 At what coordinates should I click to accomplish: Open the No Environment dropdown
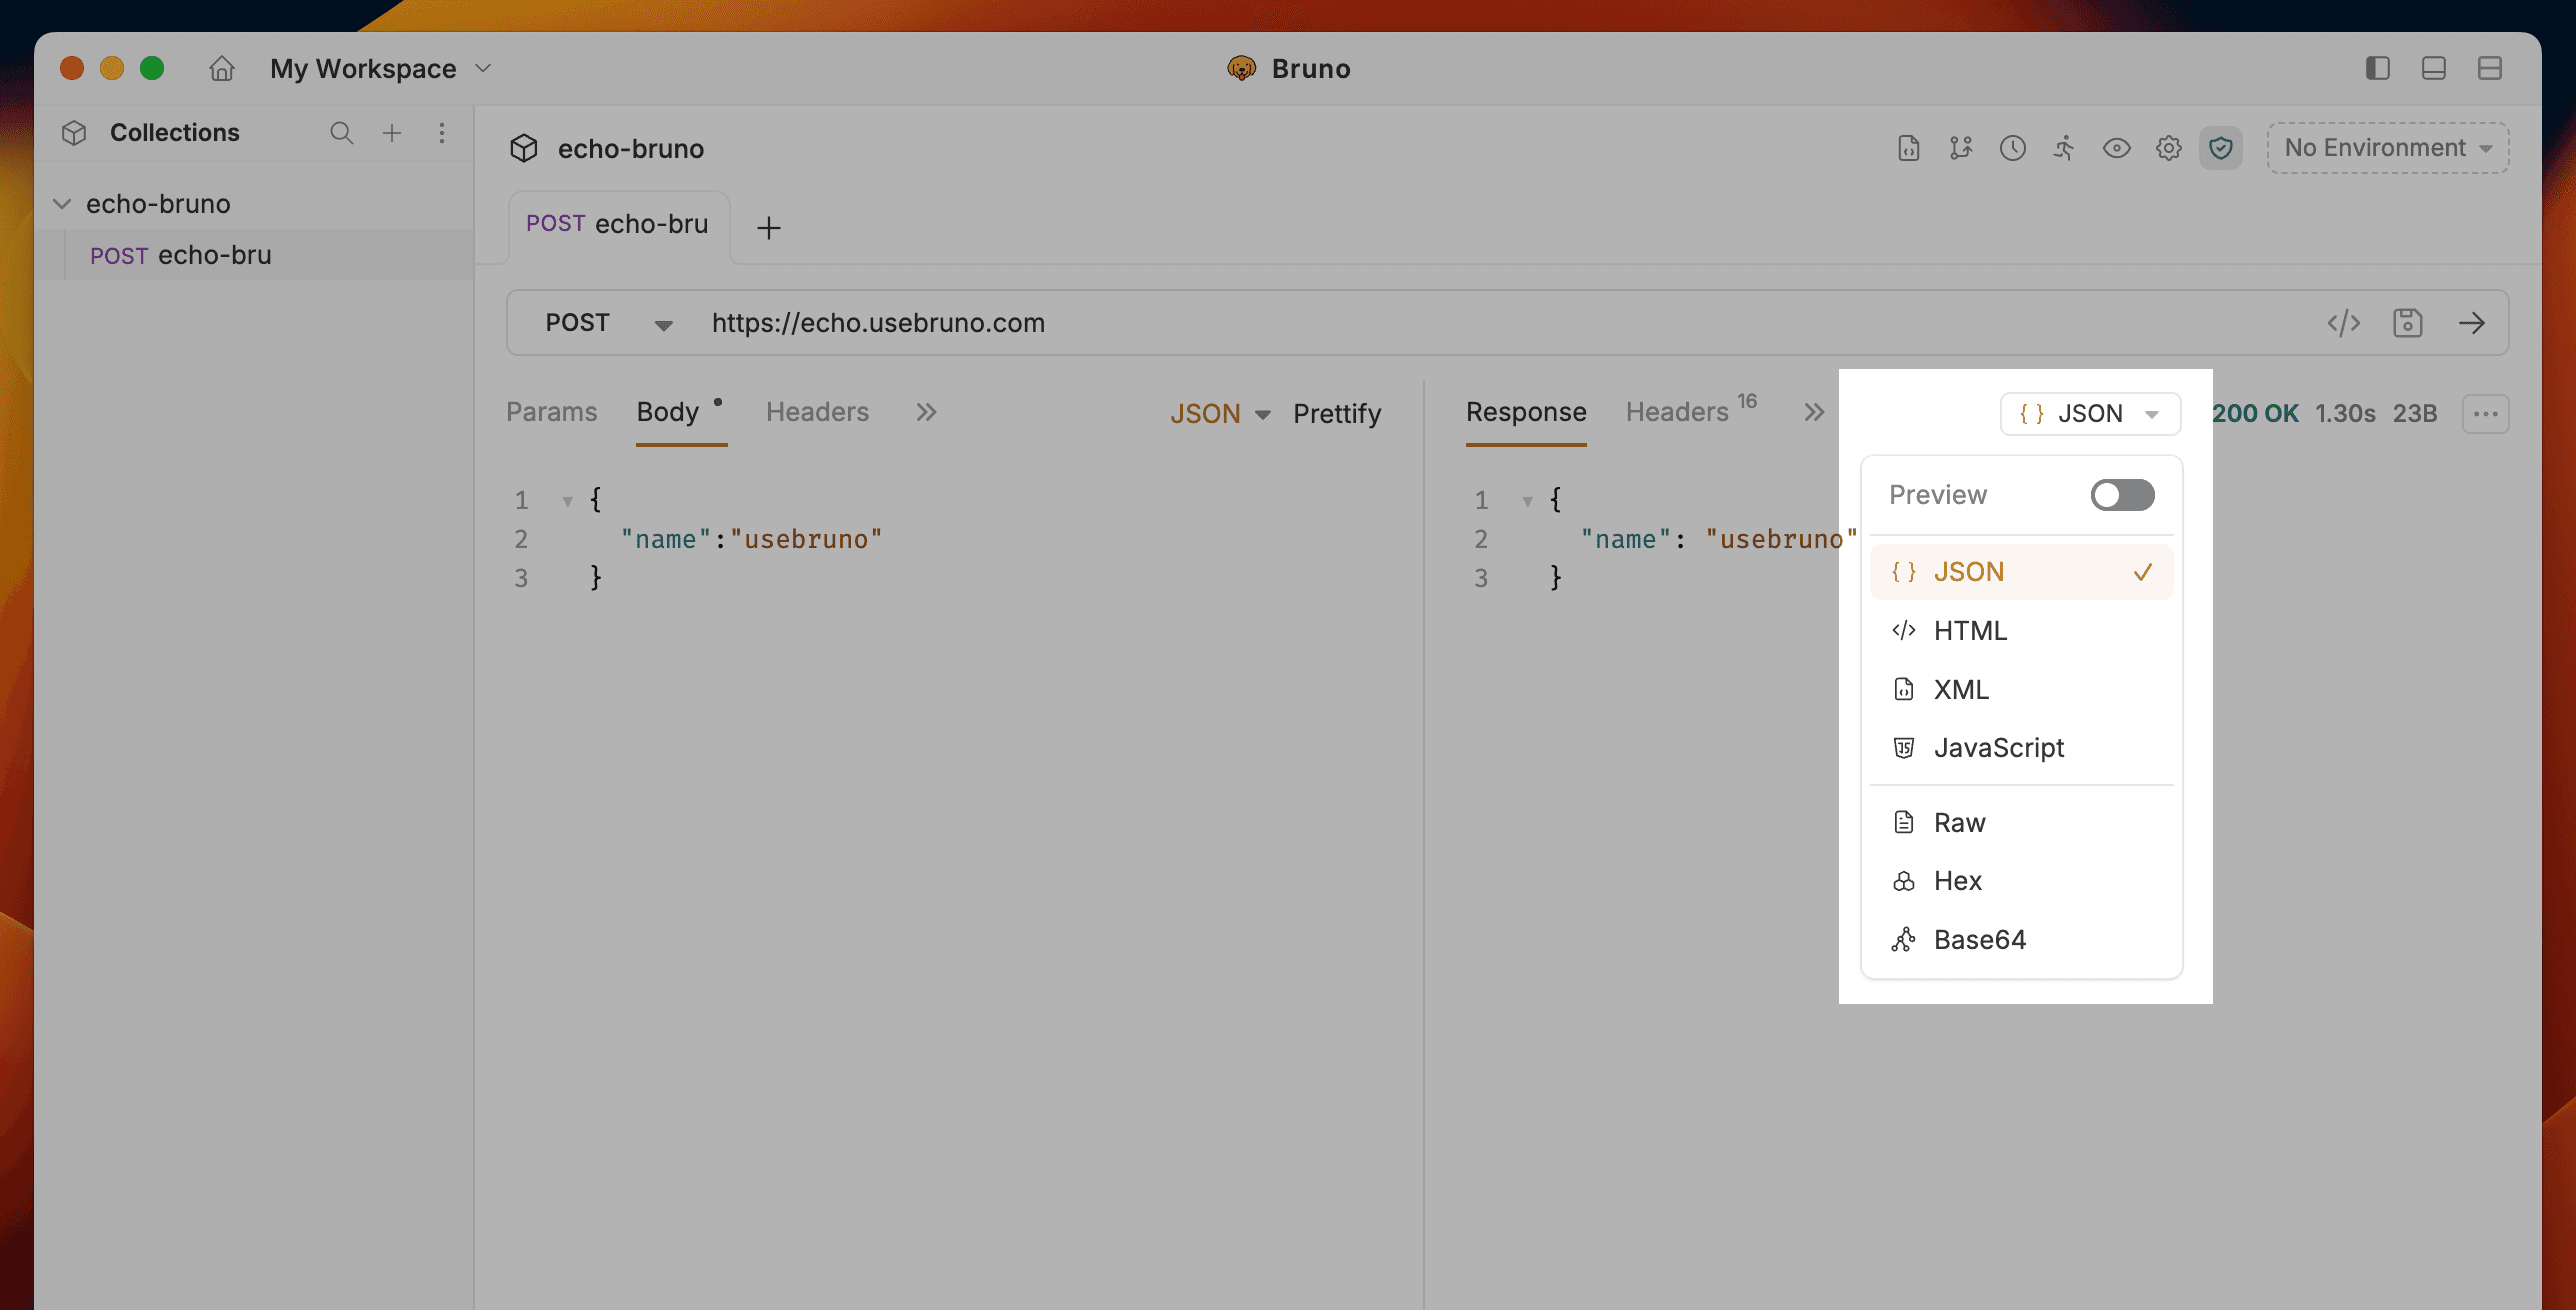click(x=2388, y=148)
